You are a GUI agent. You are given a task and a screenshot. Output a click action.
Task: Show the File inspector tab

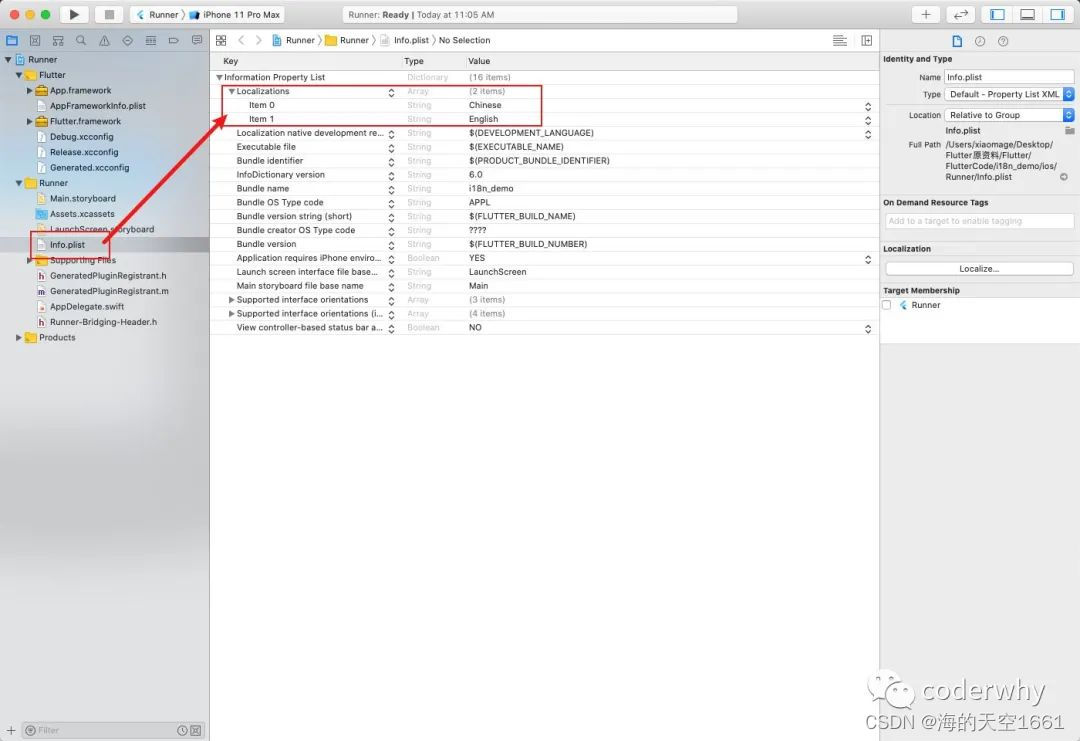coord(957,41)
